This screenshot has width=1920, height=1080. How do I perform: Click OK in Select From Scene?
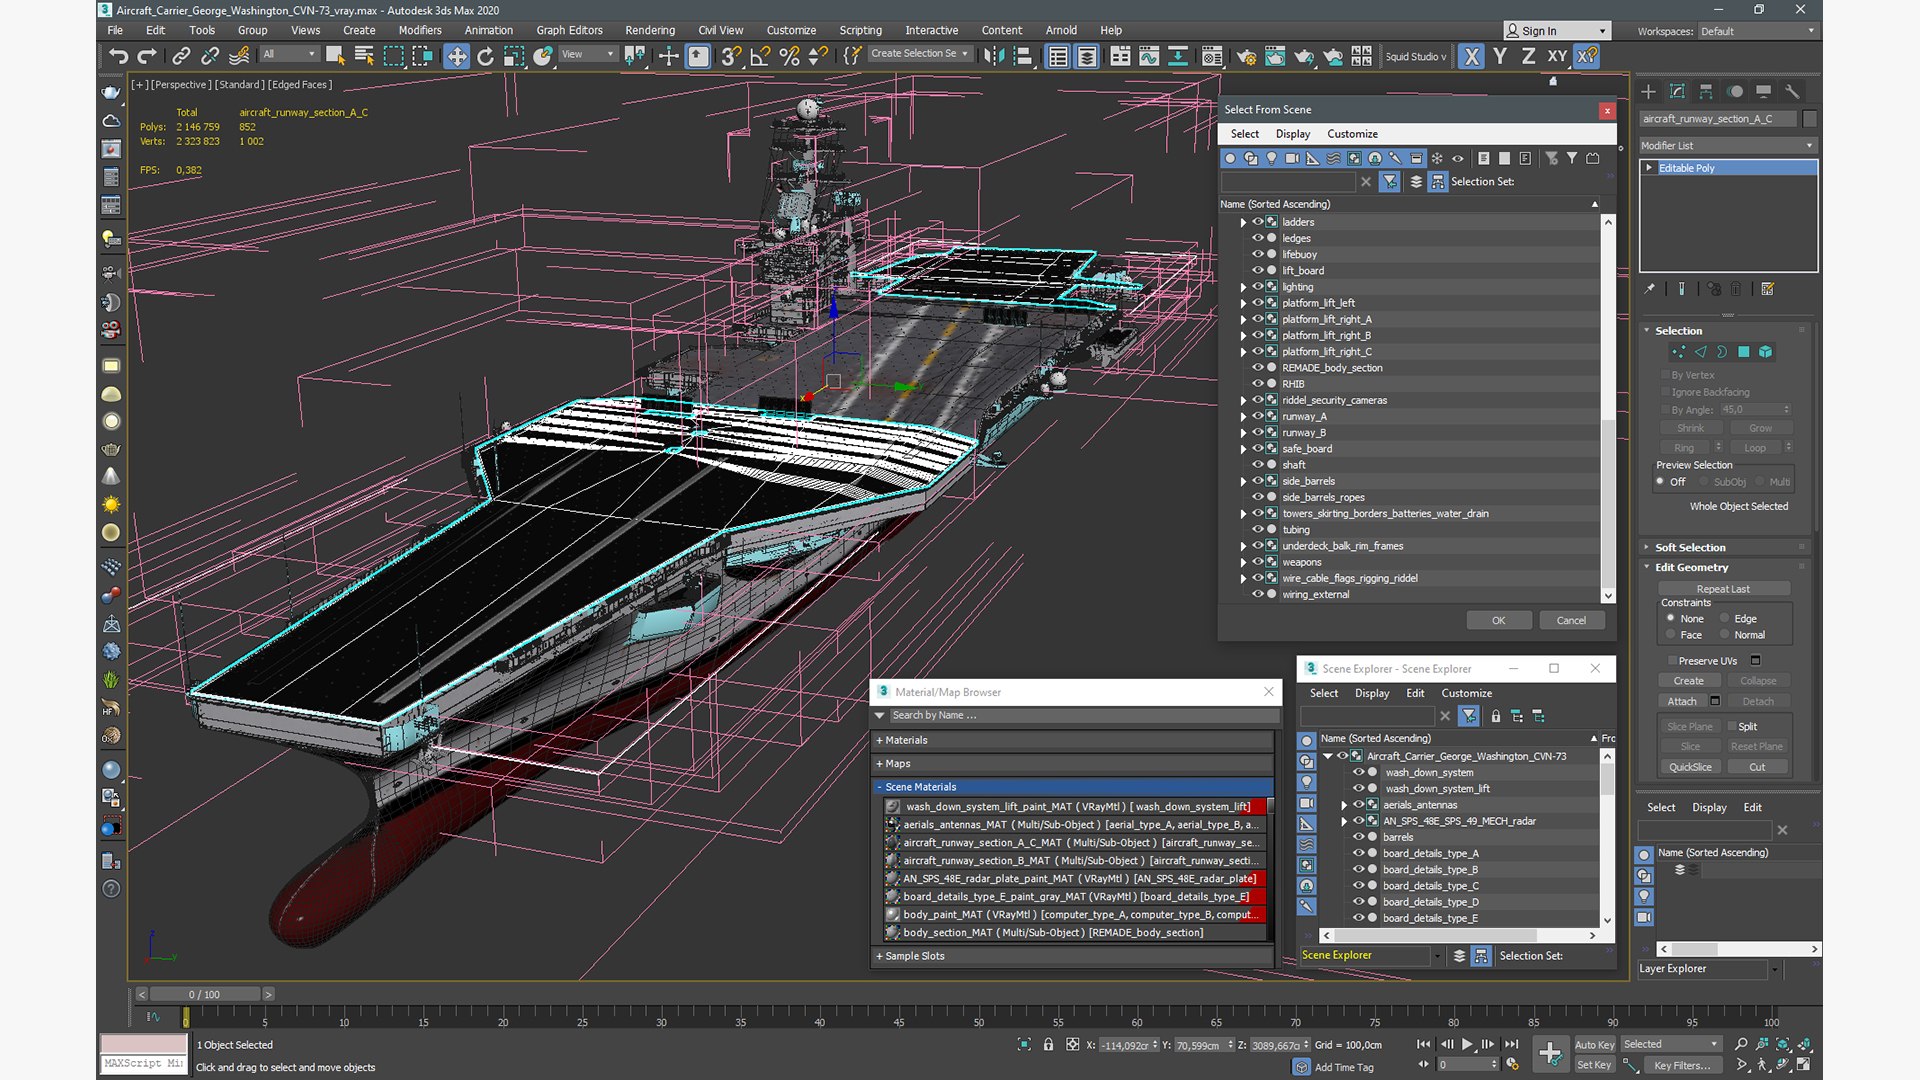pos(1498,620)
